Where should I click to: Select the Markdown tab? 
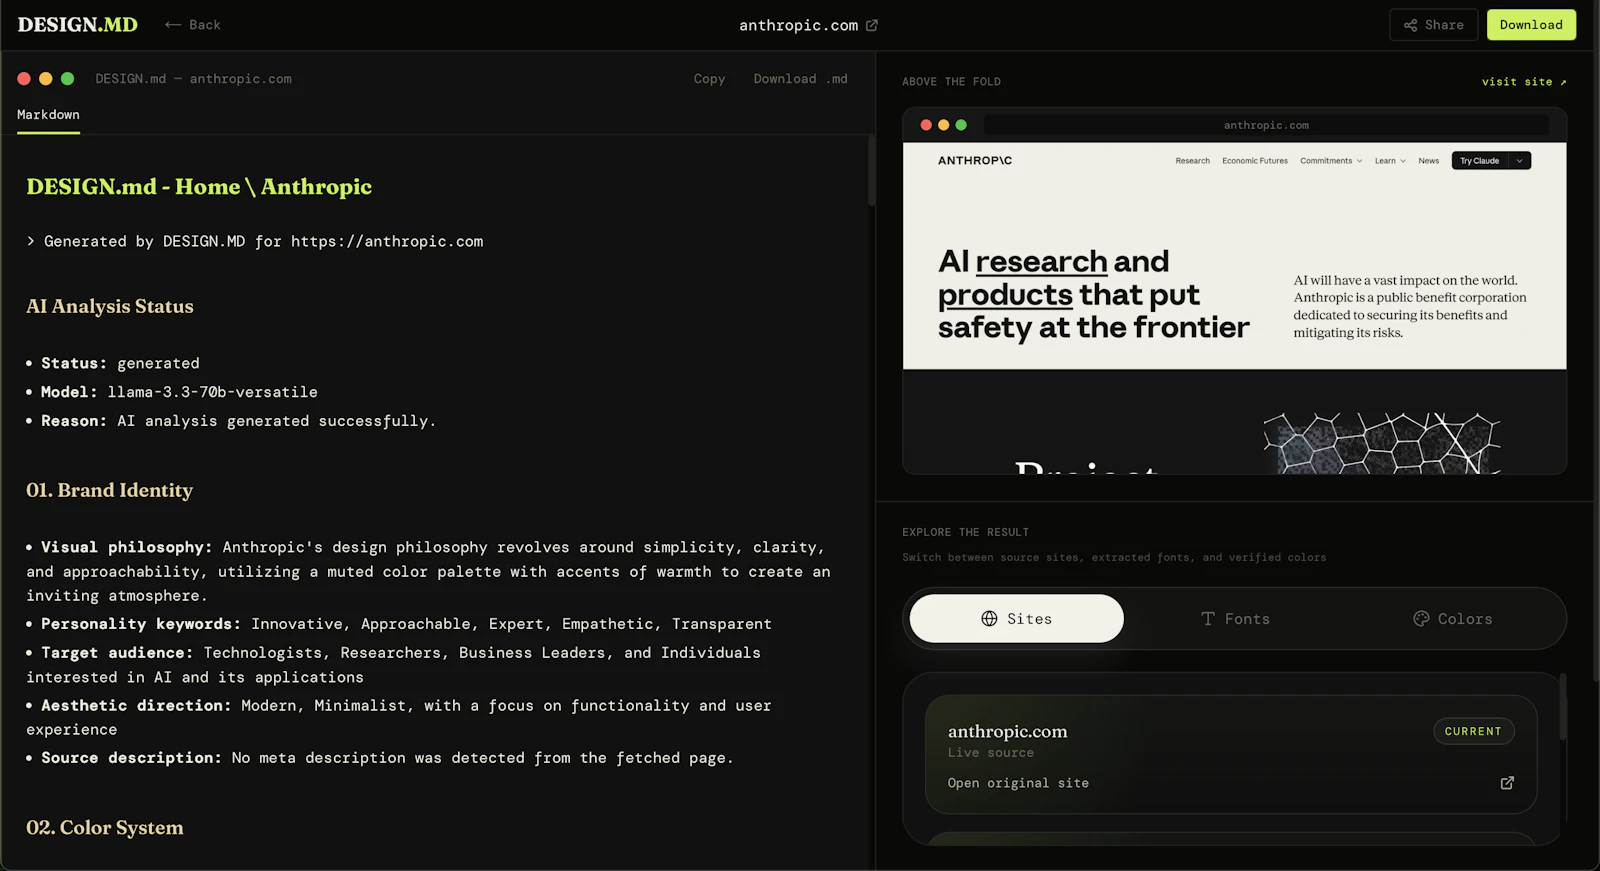click(48, 115)
